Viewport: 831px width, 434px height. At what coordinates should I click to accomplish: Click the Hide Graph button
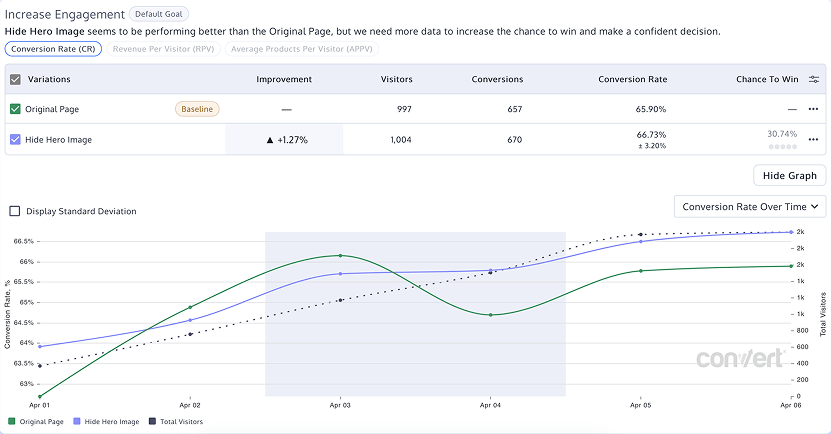click(x=789, y=175)
